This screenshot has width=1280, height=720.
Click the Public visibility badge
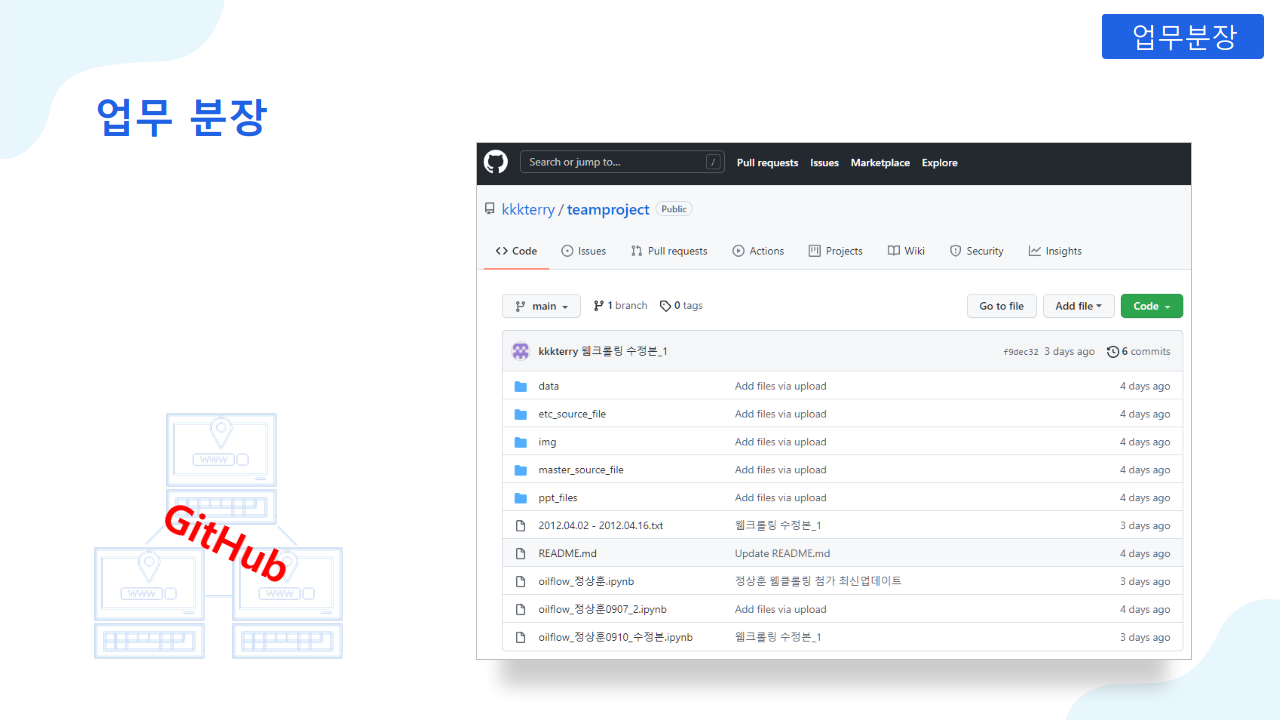click(674, 209)
